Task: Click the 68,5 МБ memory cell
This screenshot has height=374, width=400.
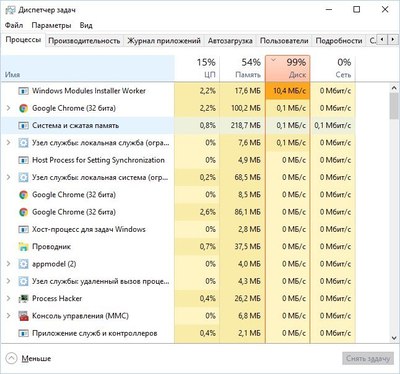Action: 242,177
